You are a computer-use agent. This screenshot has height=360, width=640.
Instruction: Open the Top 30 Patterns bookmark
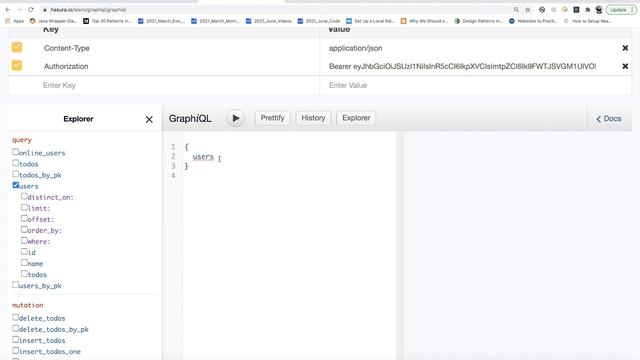pos(107,21)
